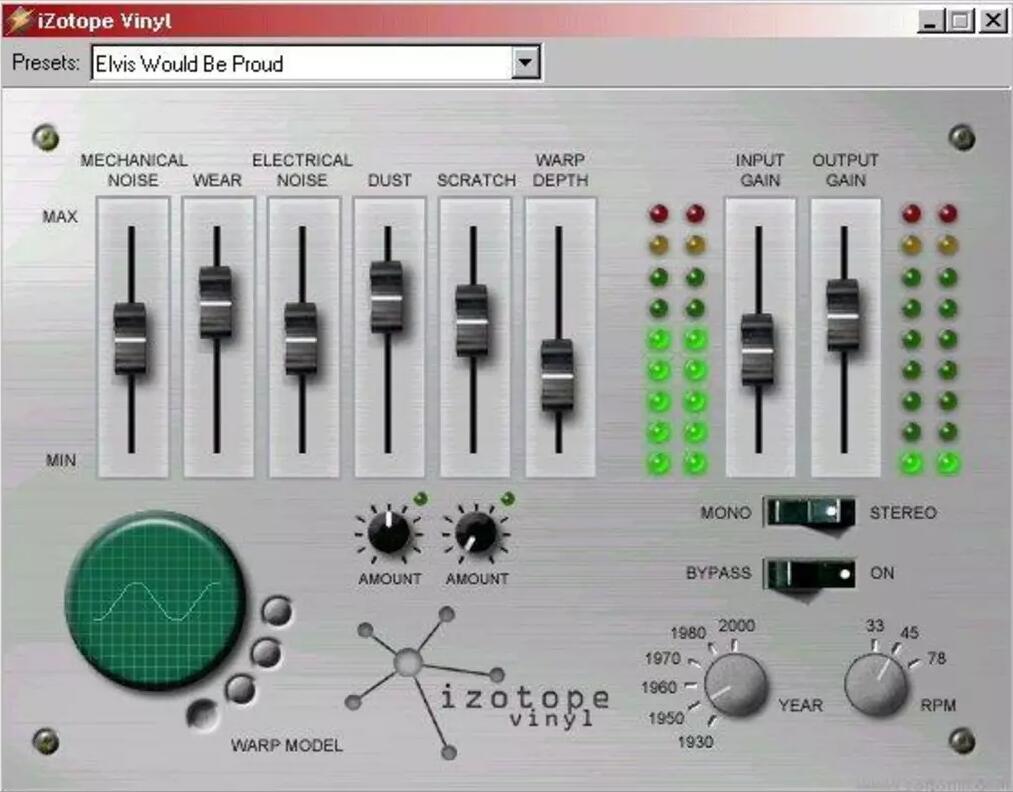Image resolution: width=1013 pixels, height=792 pixels.
Task: Click the Scratch amount knob
Action: [475, 532]
